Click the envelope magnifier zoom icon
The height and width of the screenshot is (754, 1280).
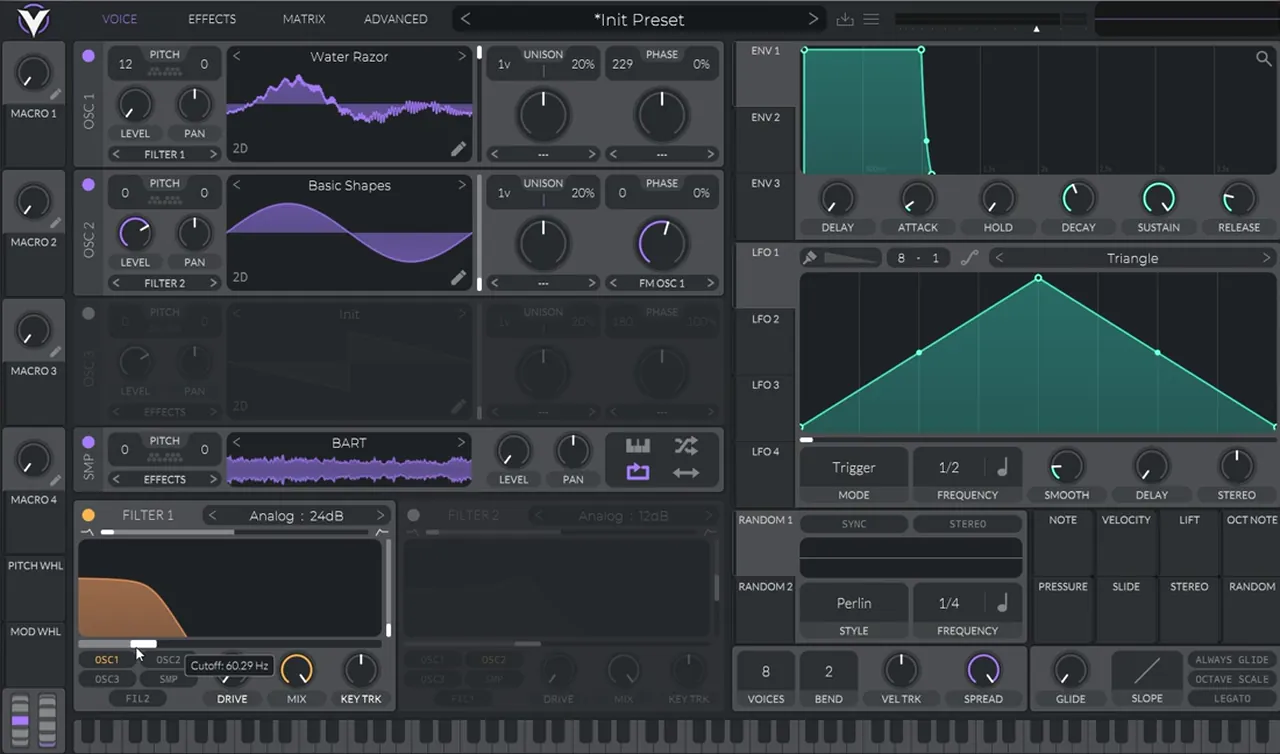pyautogui.click(x=1264, y=59)
